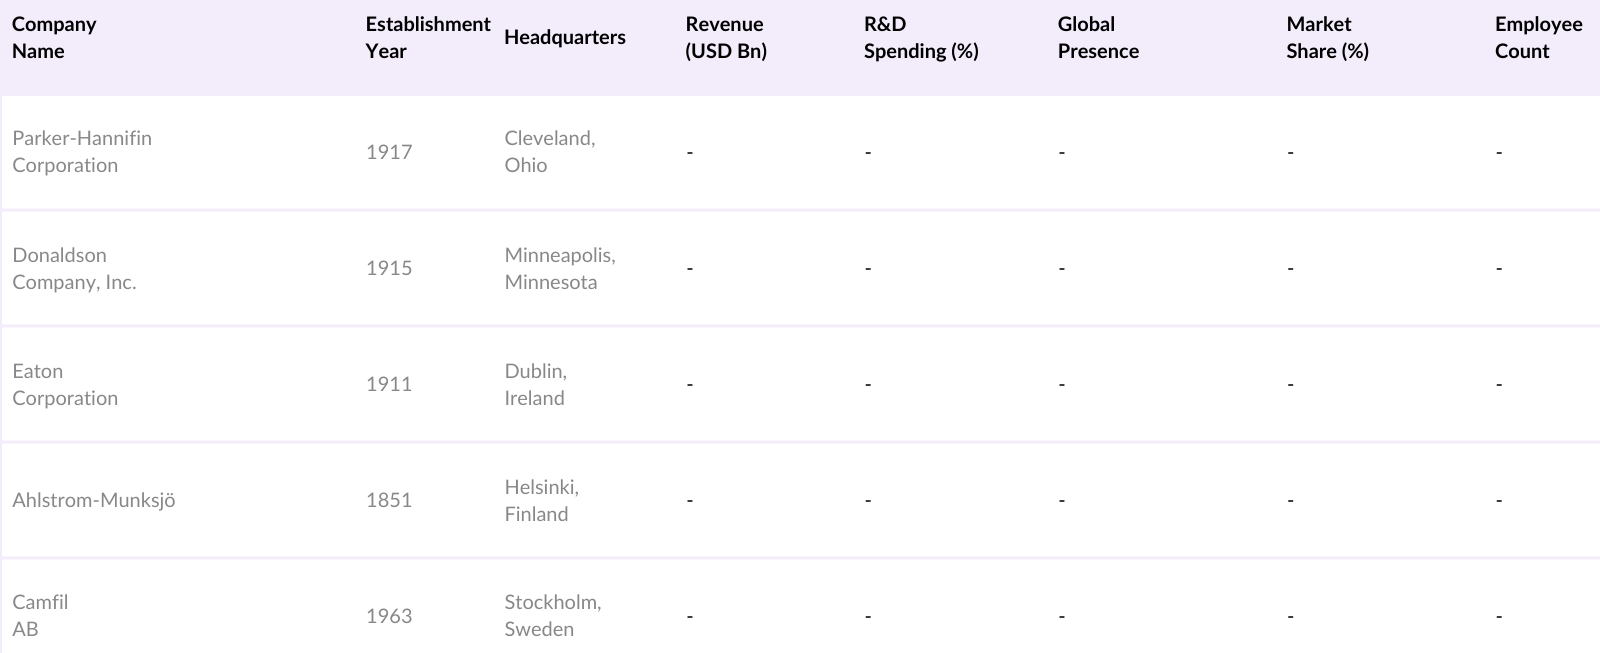
Task: Select the Dublin, Ireland headquarters cell
Action: (x=535, y=384)
